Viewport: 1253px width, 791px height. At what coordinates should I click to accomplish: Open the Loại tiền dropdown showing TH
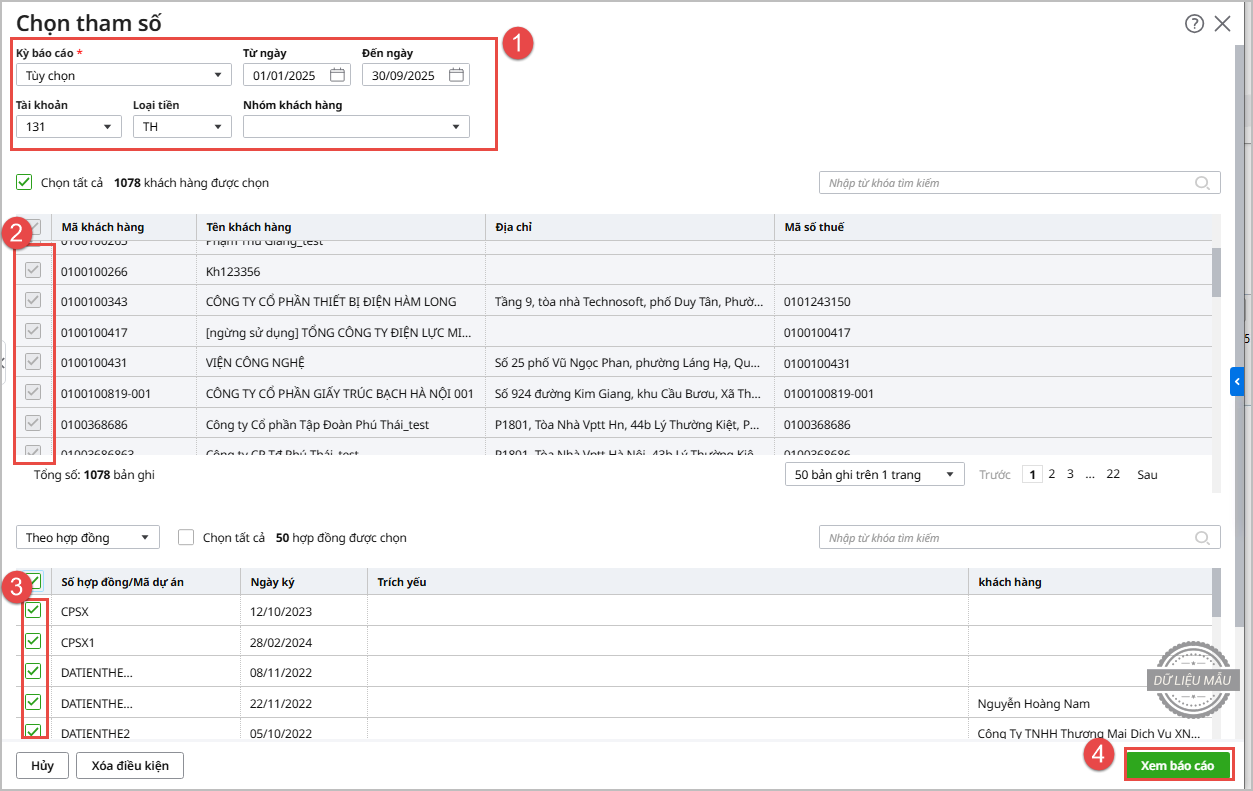click(x=182, y=127)
